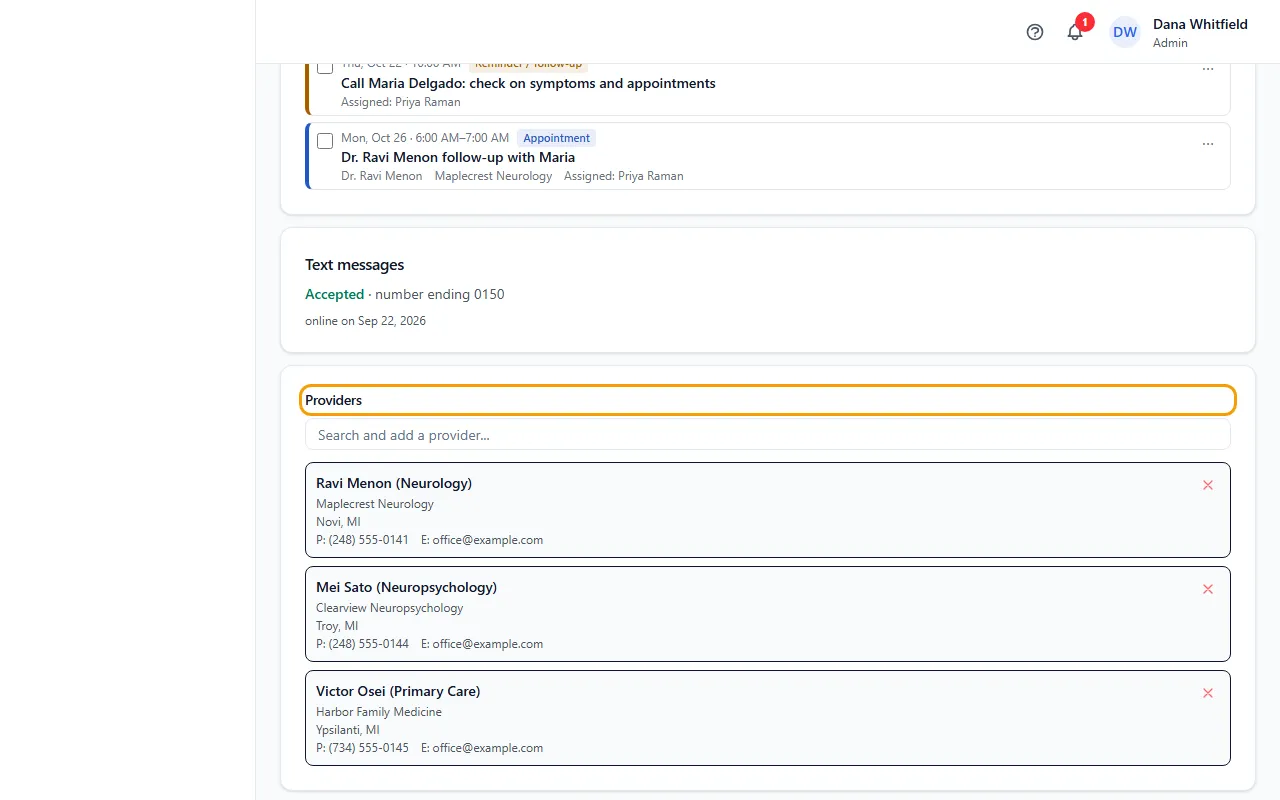The width and height of the screenshot is (1280, 800).
Task: Click the Admin role label
Action: (1170, 43)
